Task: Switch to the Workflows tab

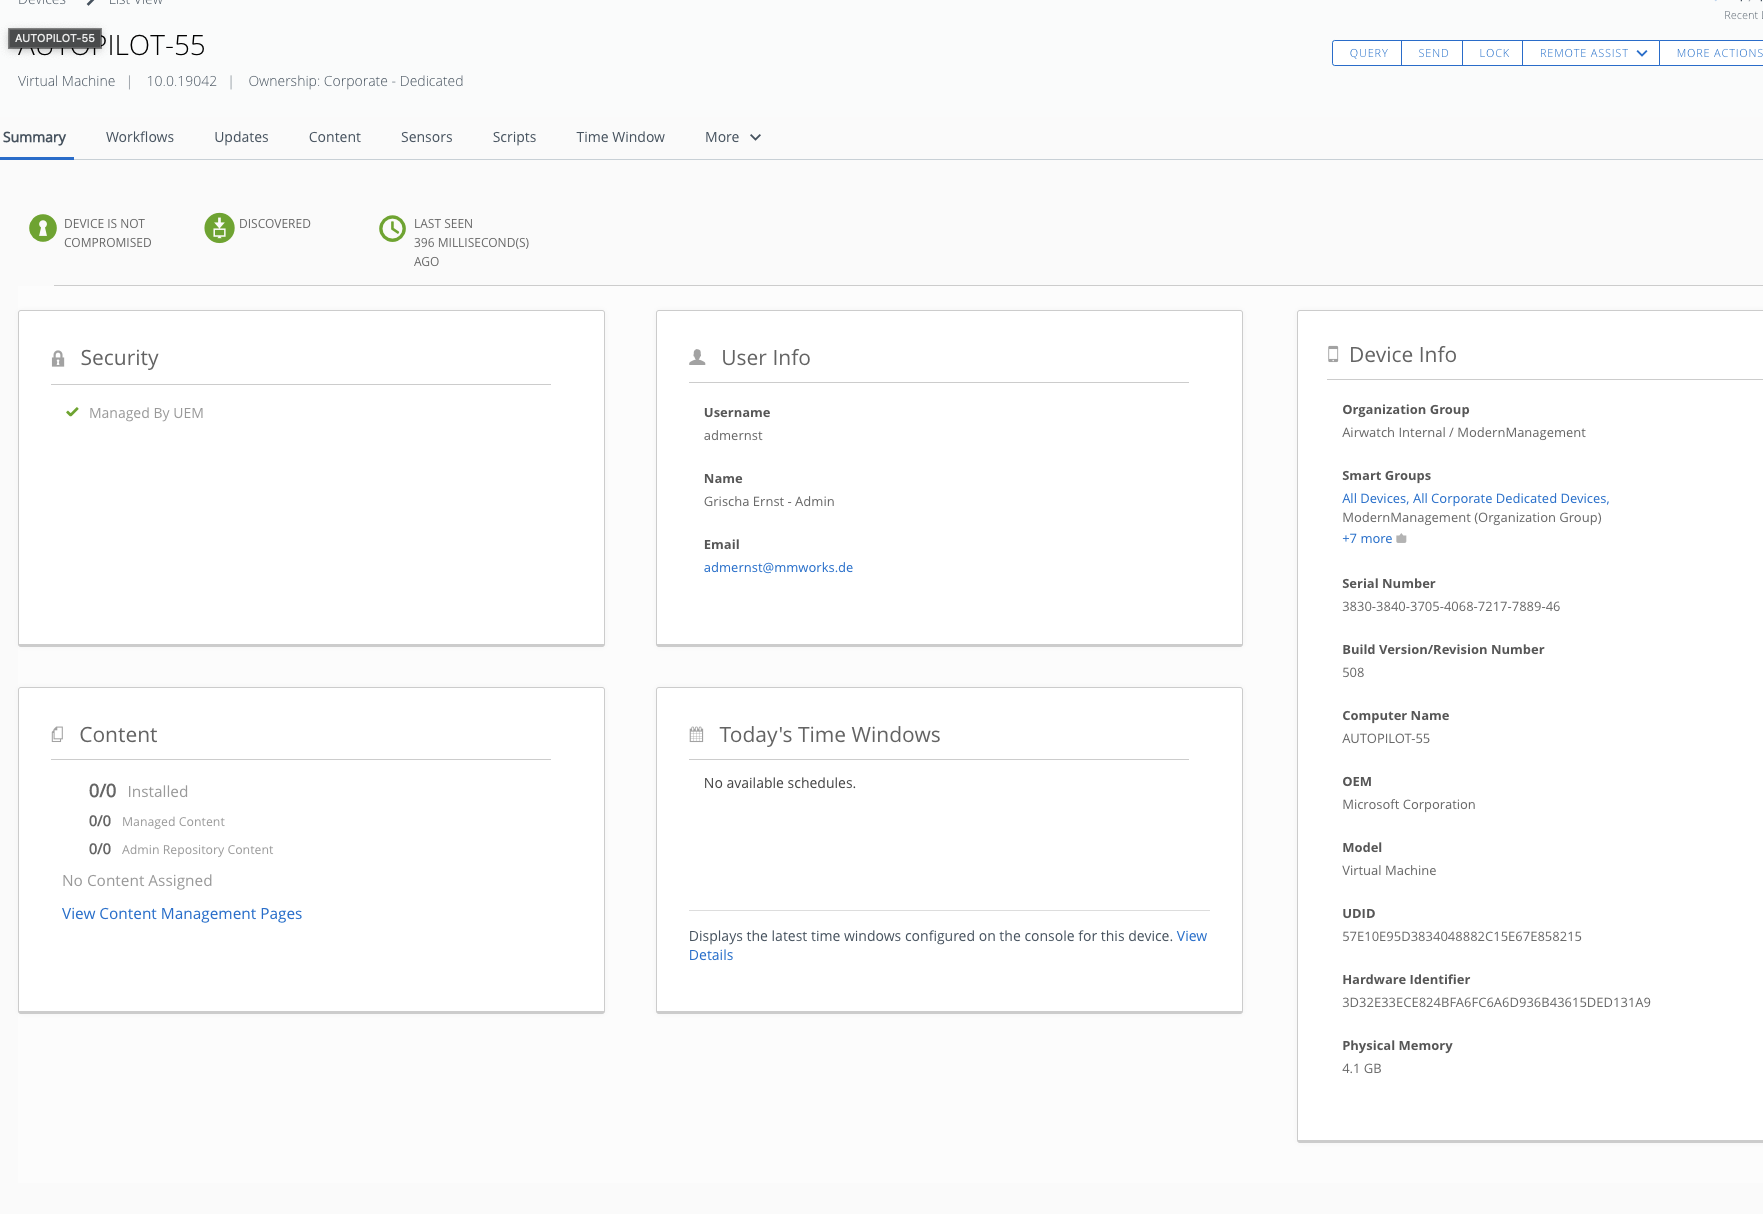Action: [140, 137]
